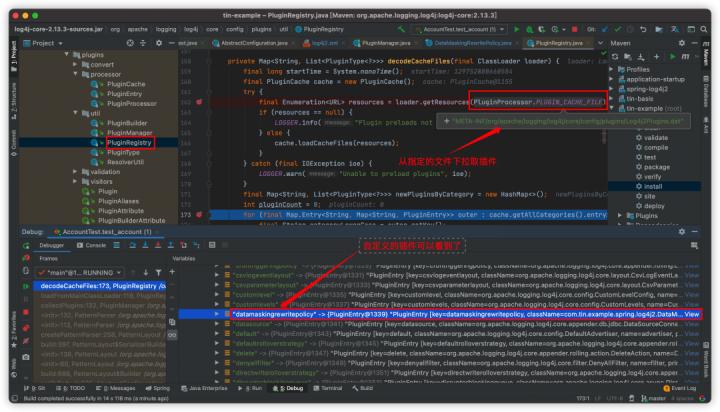The image size is (720, 412).
Task: Expand the Maven Profiles node
Action: 611,69
